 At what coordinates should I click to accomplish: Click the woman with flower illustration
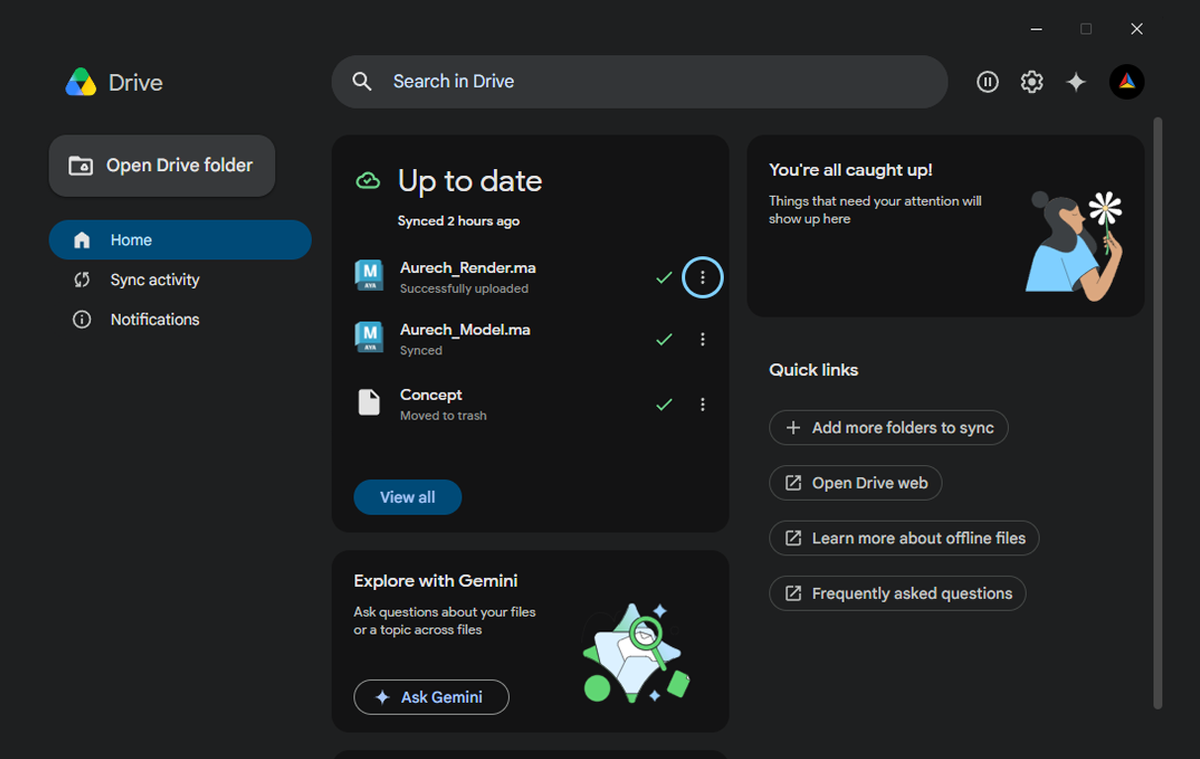1073,246
